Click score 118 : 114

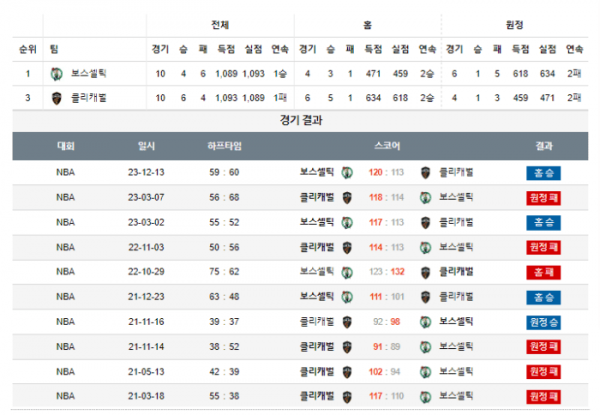point(386,197)
